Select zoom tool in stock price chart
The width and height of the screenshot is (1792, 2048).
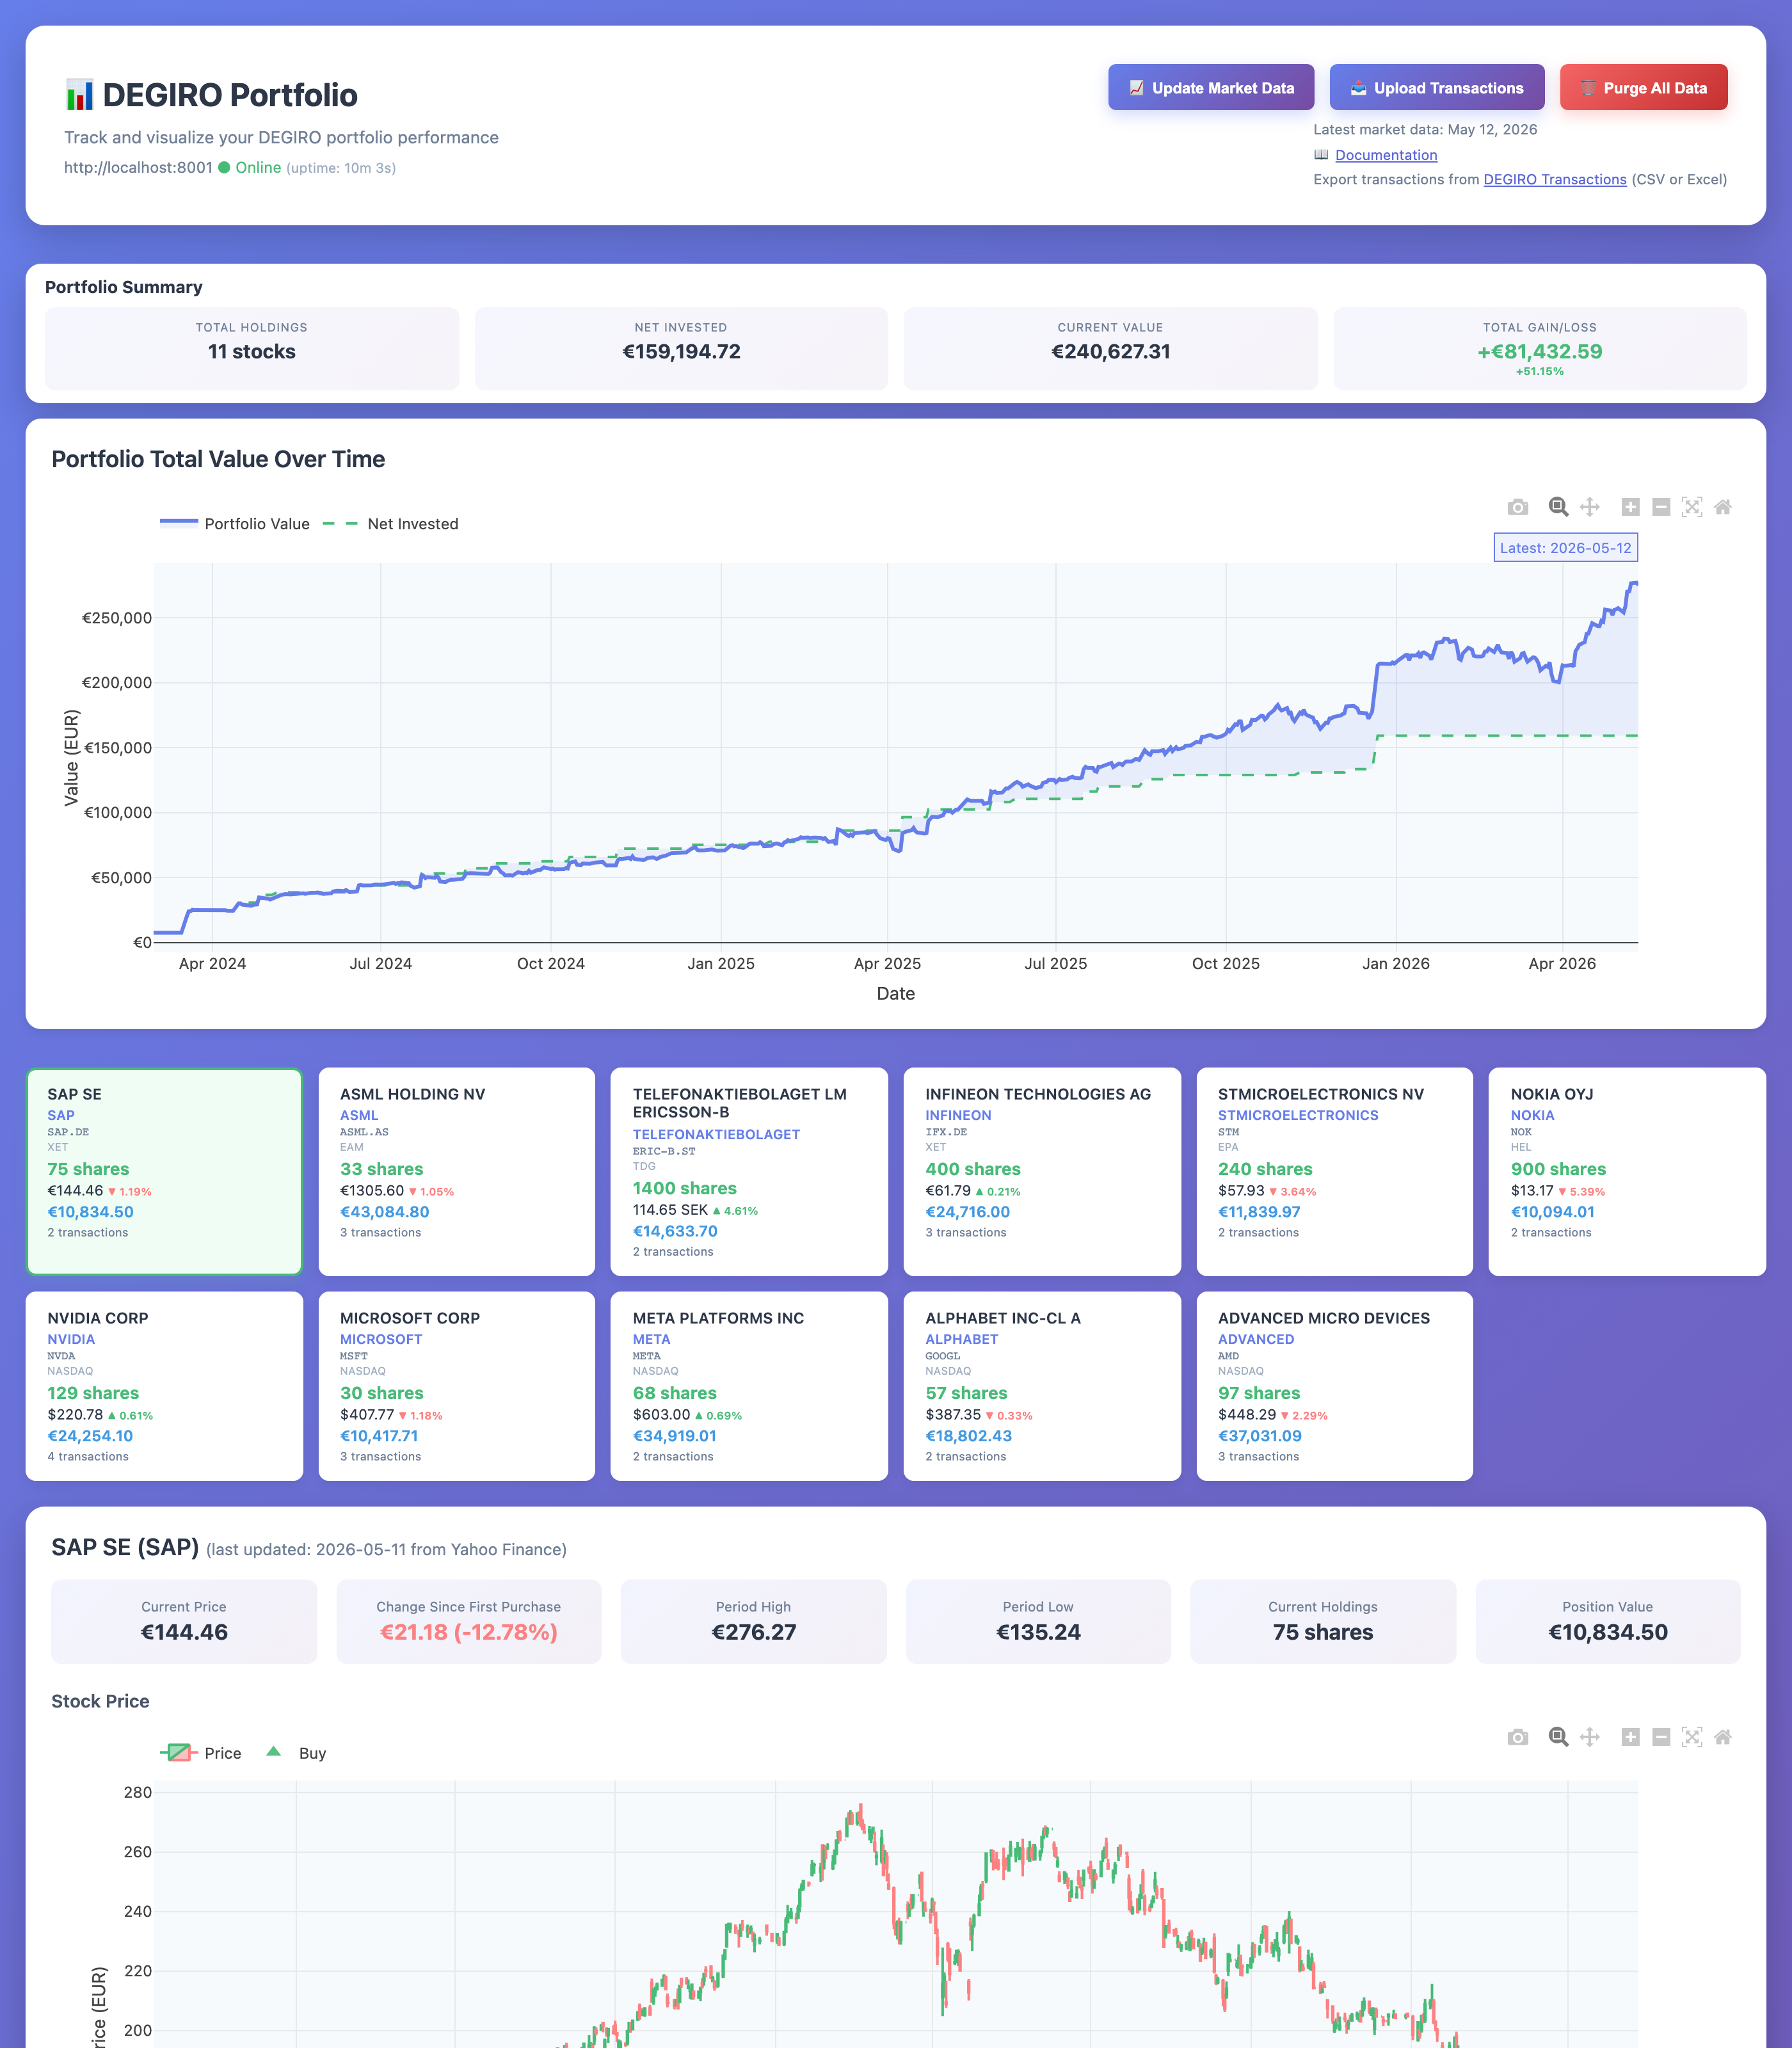pyautogui.click(x=1558, y=1737)
